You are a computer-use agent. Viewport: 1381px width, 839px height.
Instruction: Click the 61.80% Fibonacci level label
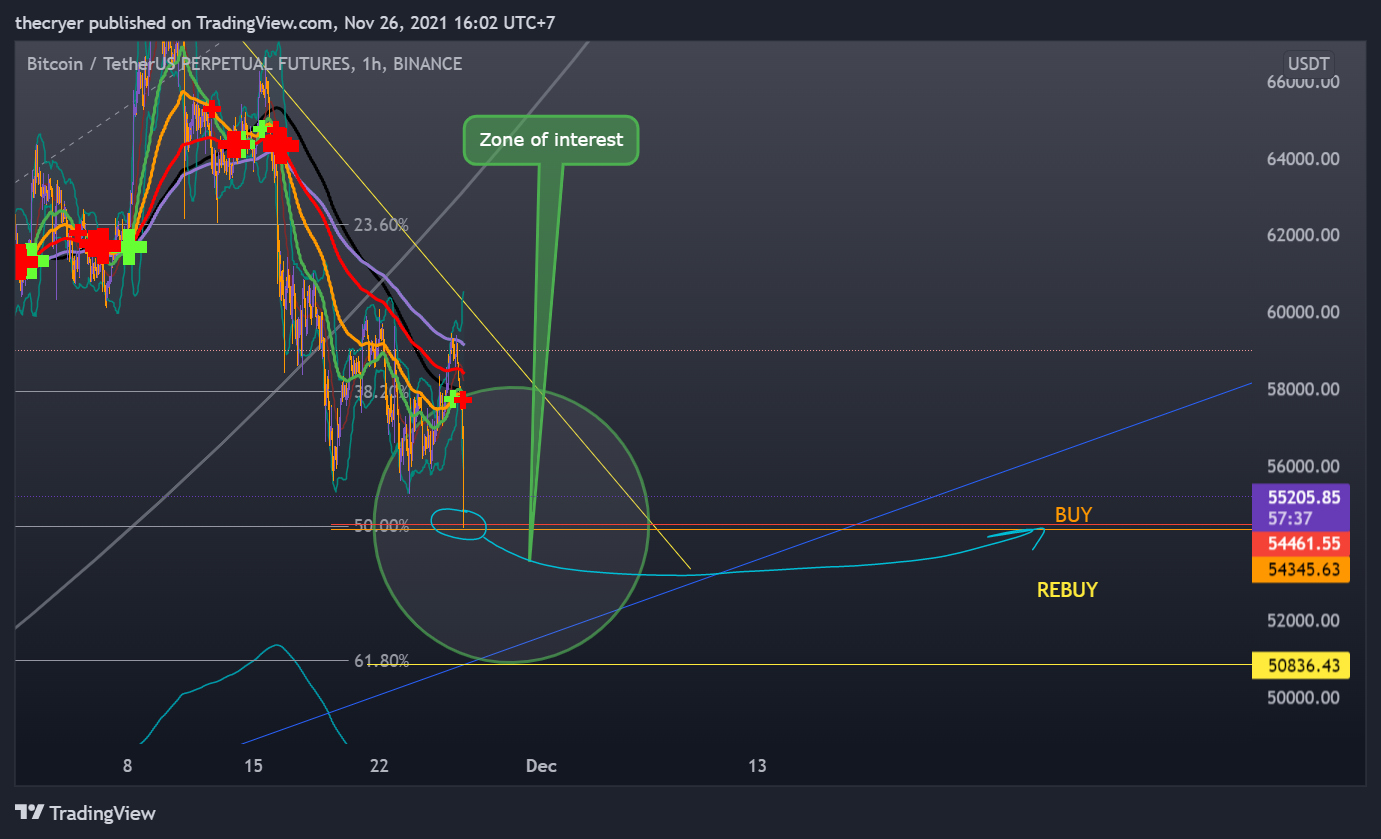click(x=381, y=661)
